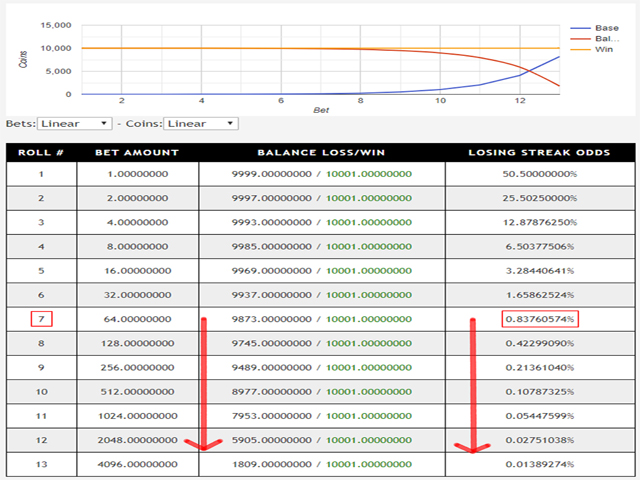Click losing streak odds 0.02751038%
Viewport: 640px width, 480px height.
[x=540, y=440]
